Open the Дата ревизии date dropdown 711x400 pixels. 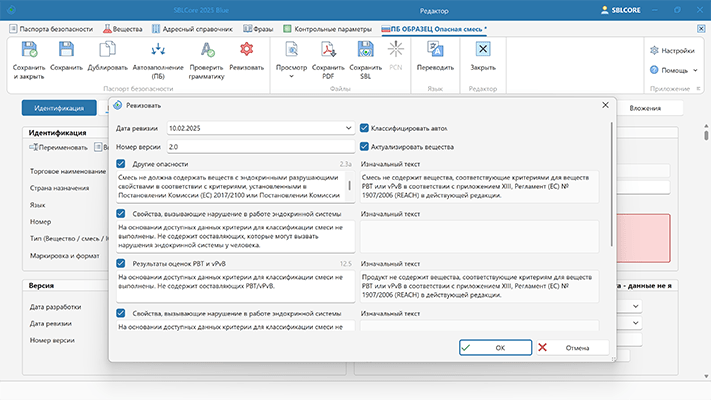(348, 128)
